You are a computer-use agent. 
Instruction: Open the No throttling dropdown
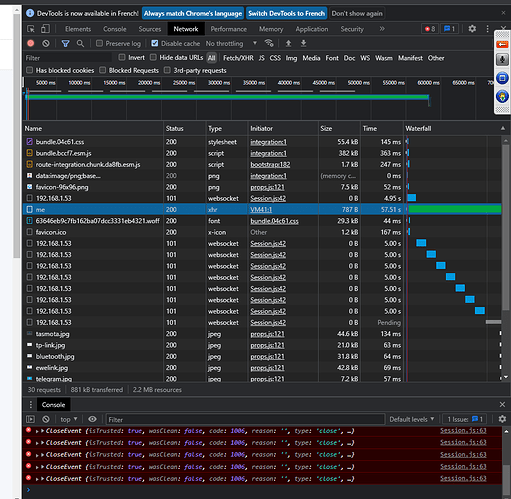click(x=231, y=43)
